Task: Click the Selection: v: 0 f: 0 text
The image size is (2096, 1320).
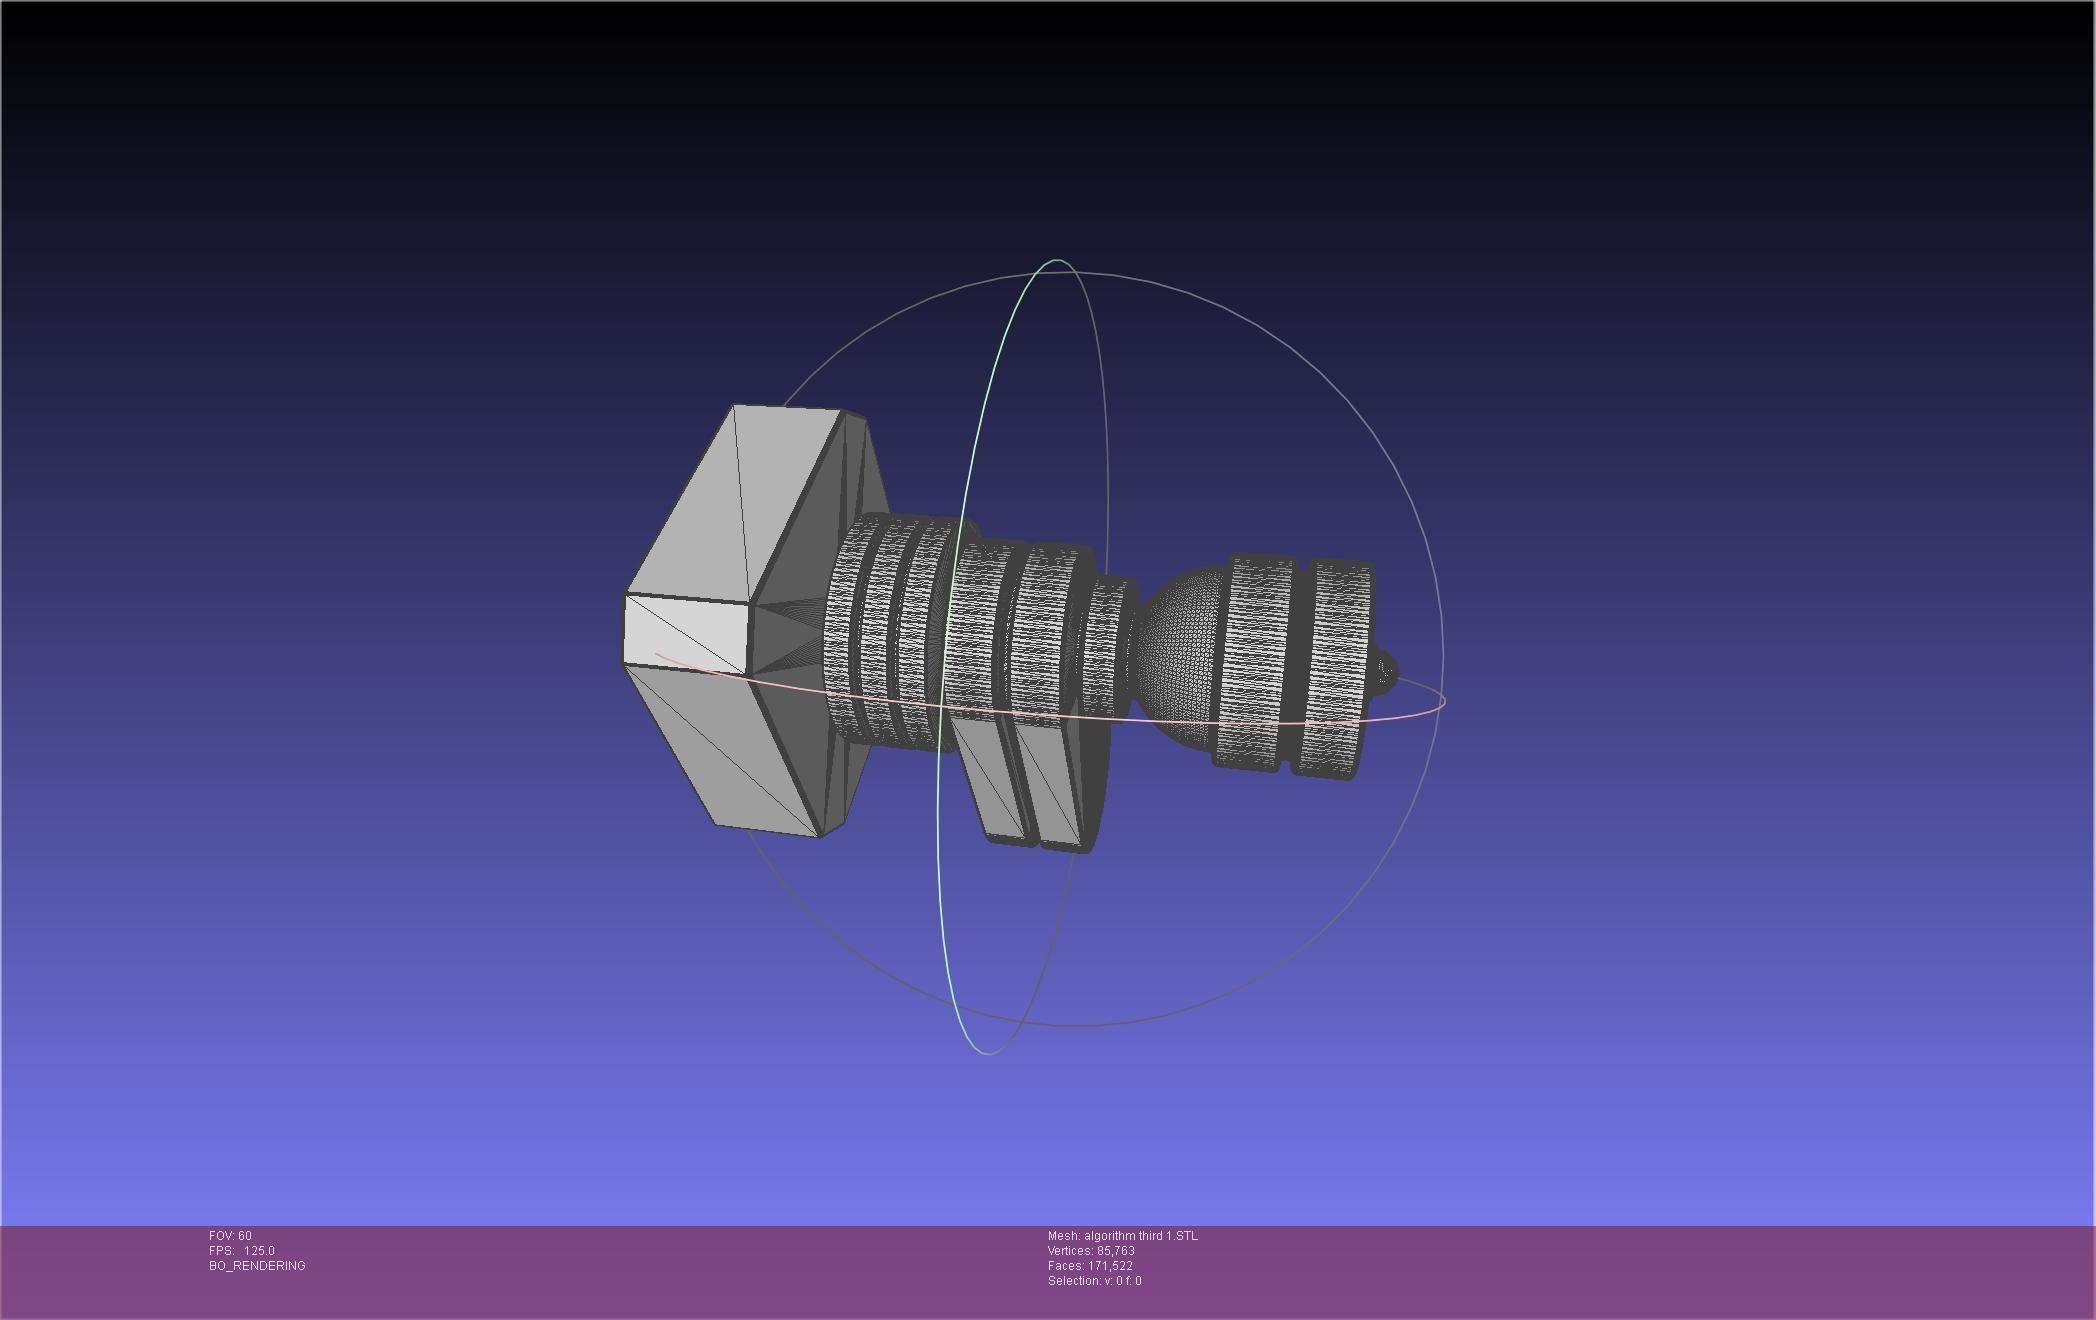Action: tap(1094, 1281)
